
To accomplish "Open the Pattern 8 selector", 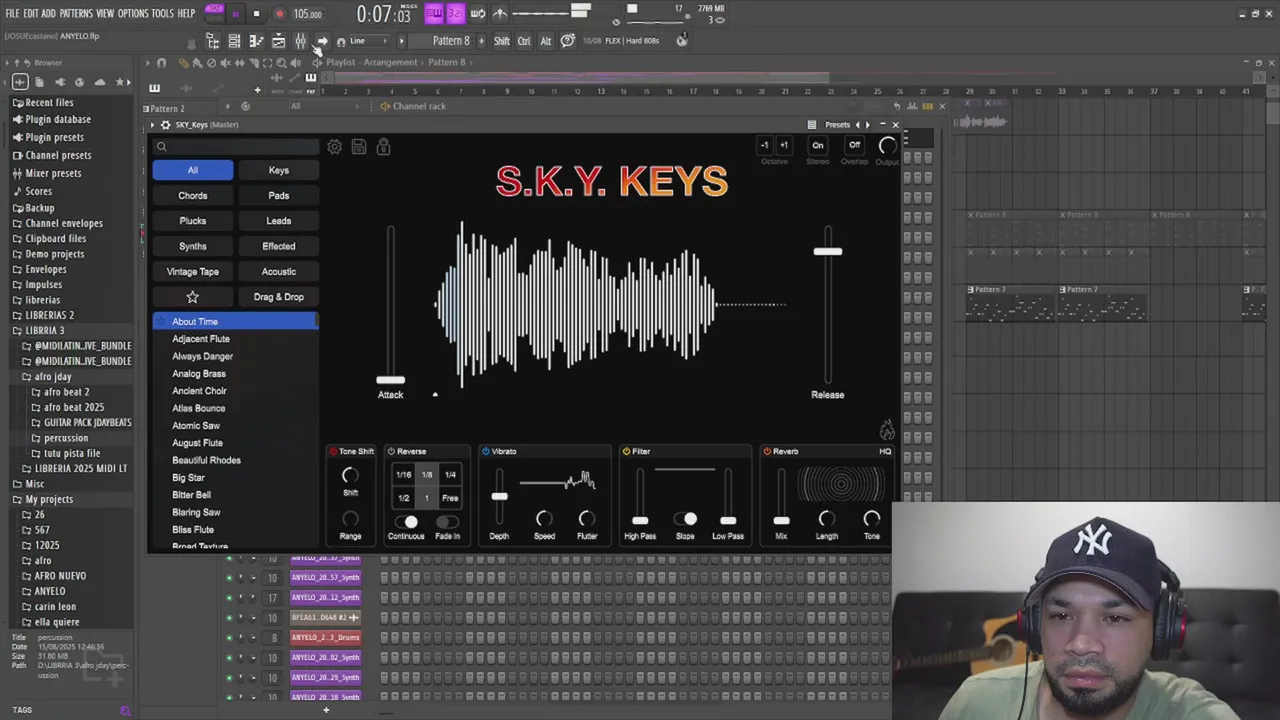I will pyautogui.click(x=451, y=41).
